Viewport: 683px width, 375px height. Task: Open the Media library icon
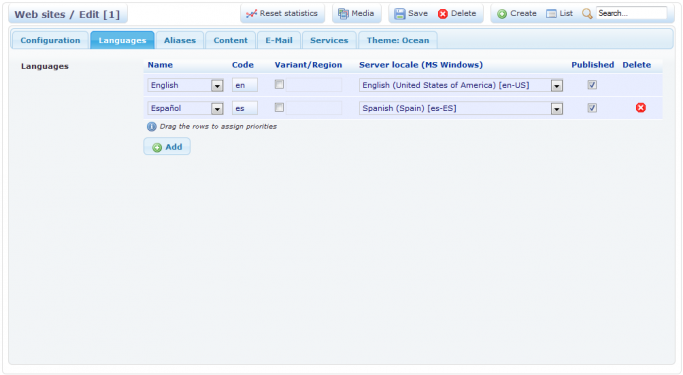coord(343,14)
